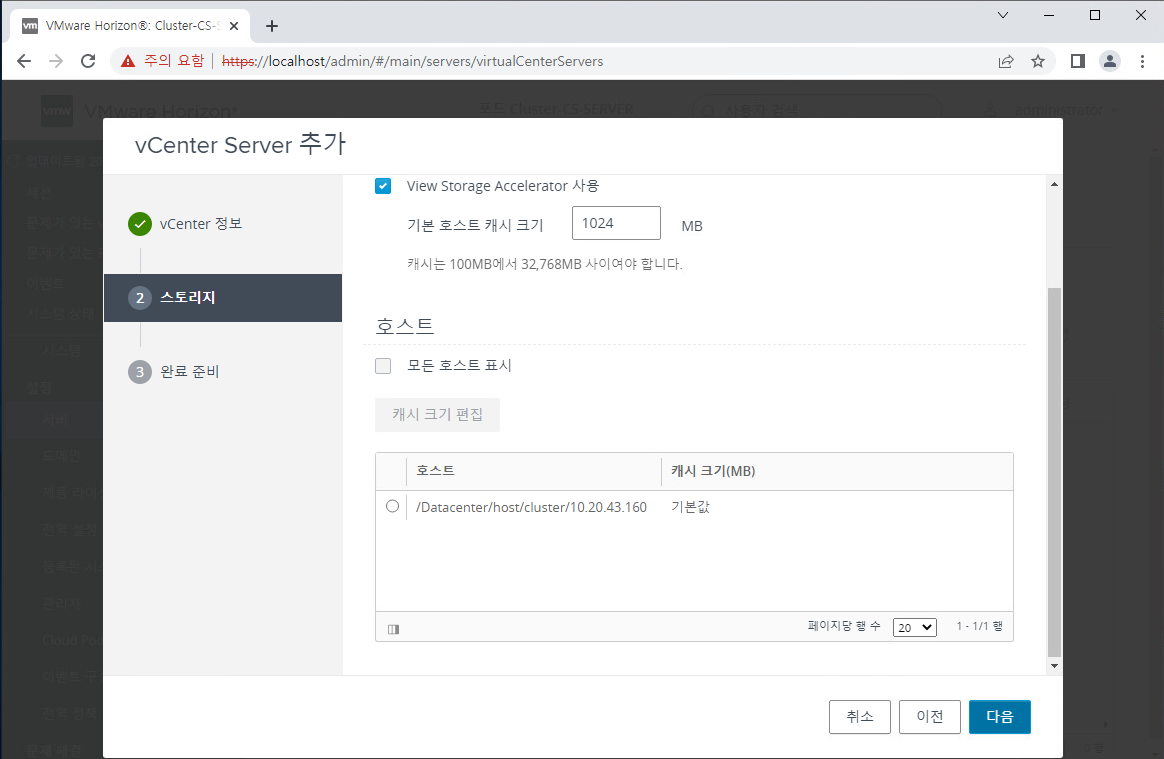Image resolution: width=1164 pixels, height=759 pixels.
Task: Click the security warning triangle icon
Action: (128, 61)
